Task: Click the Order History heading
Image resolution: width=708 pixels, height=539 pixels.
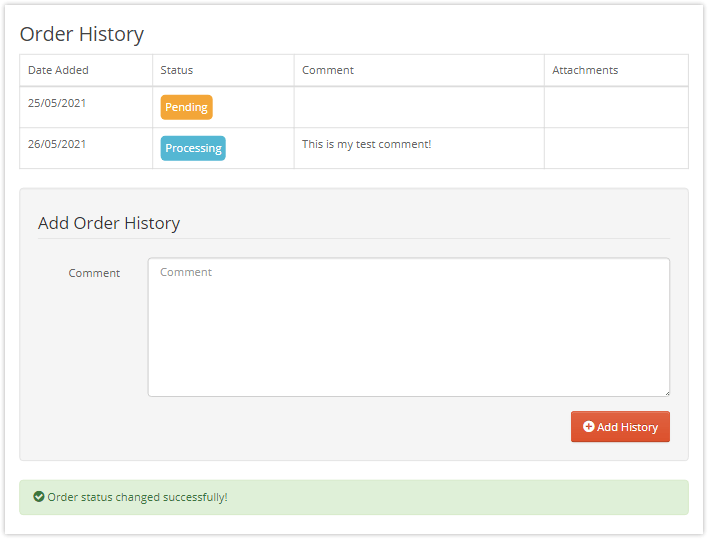Action: [82, 34]
